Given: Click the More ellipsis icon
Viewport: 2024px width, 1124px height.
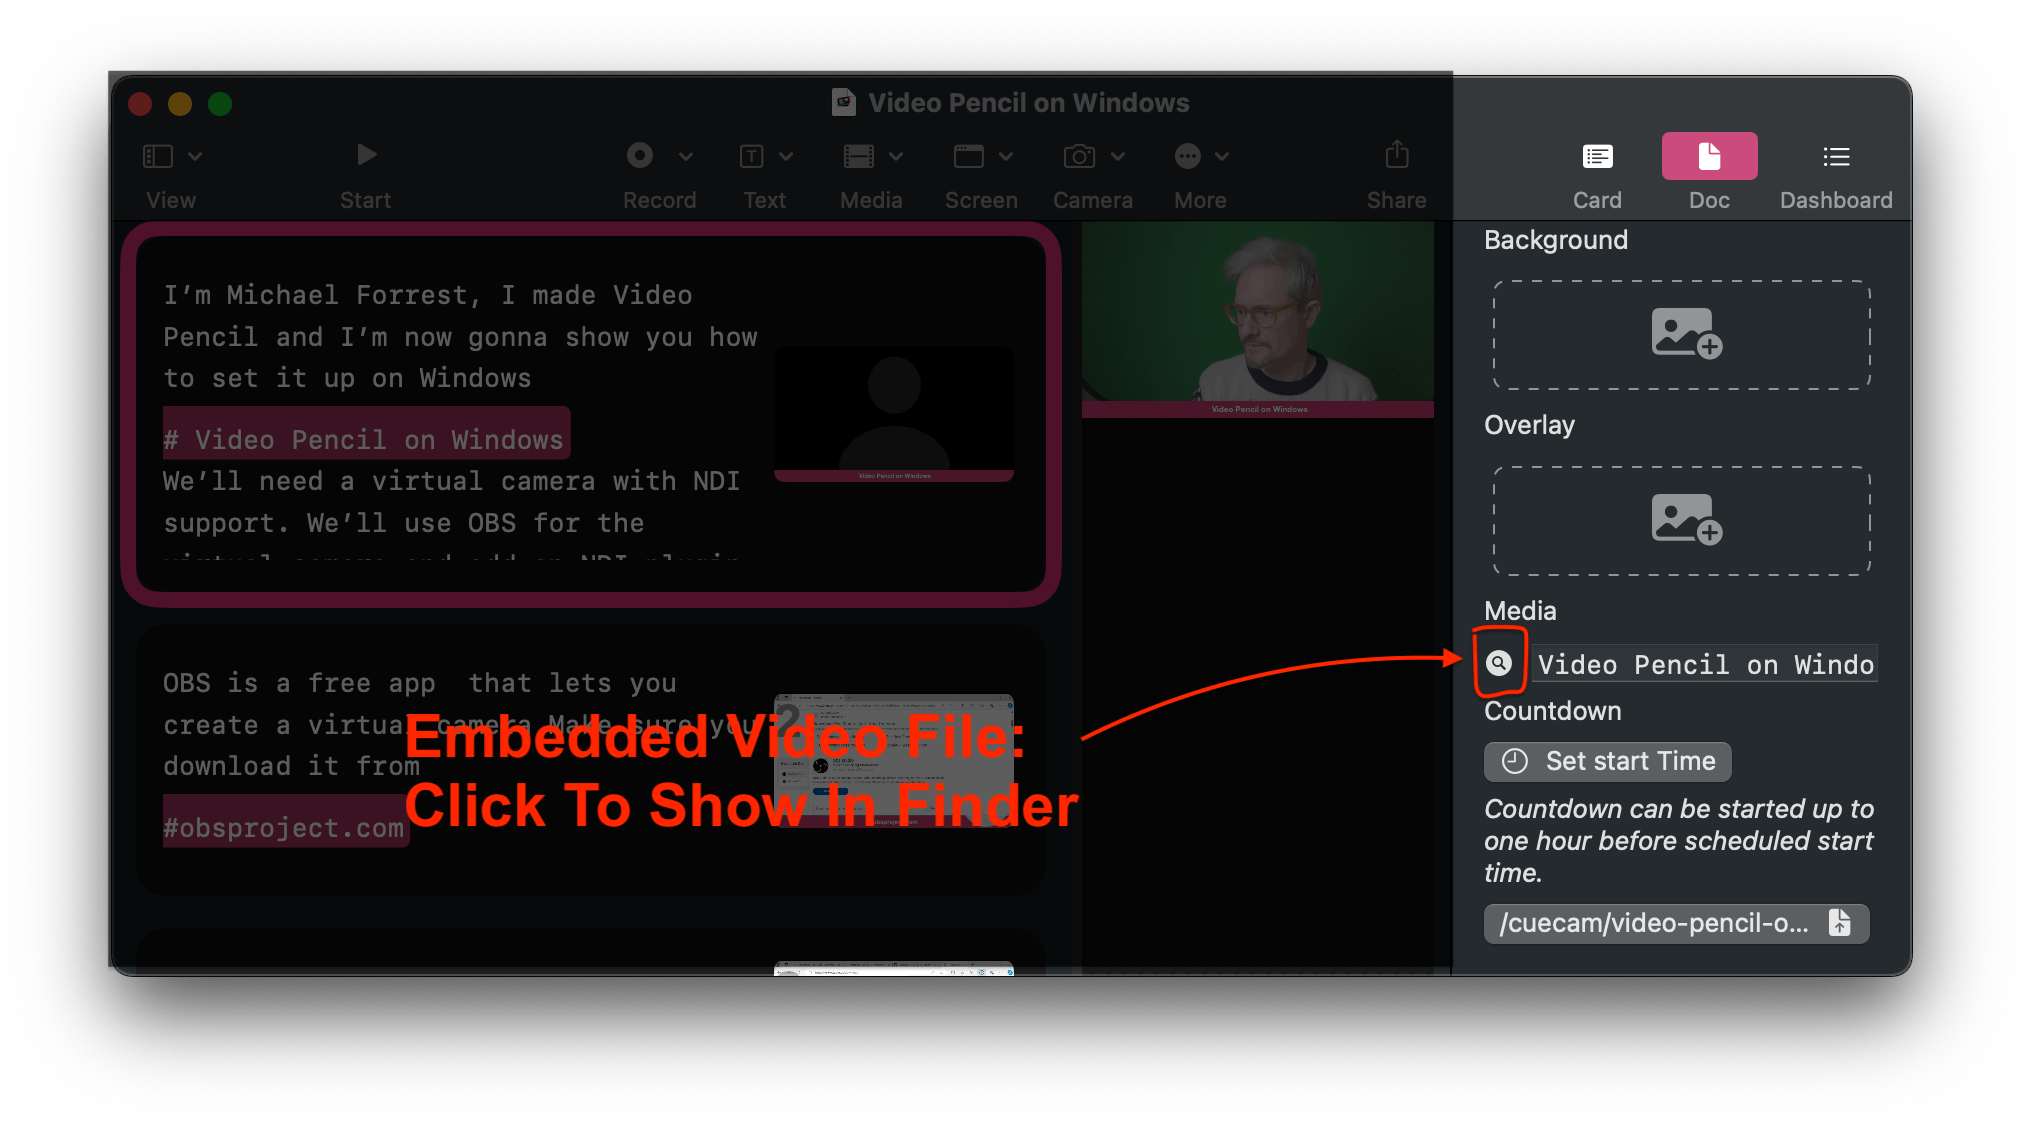Looking at the screenshot, I should coord(1188,156).
